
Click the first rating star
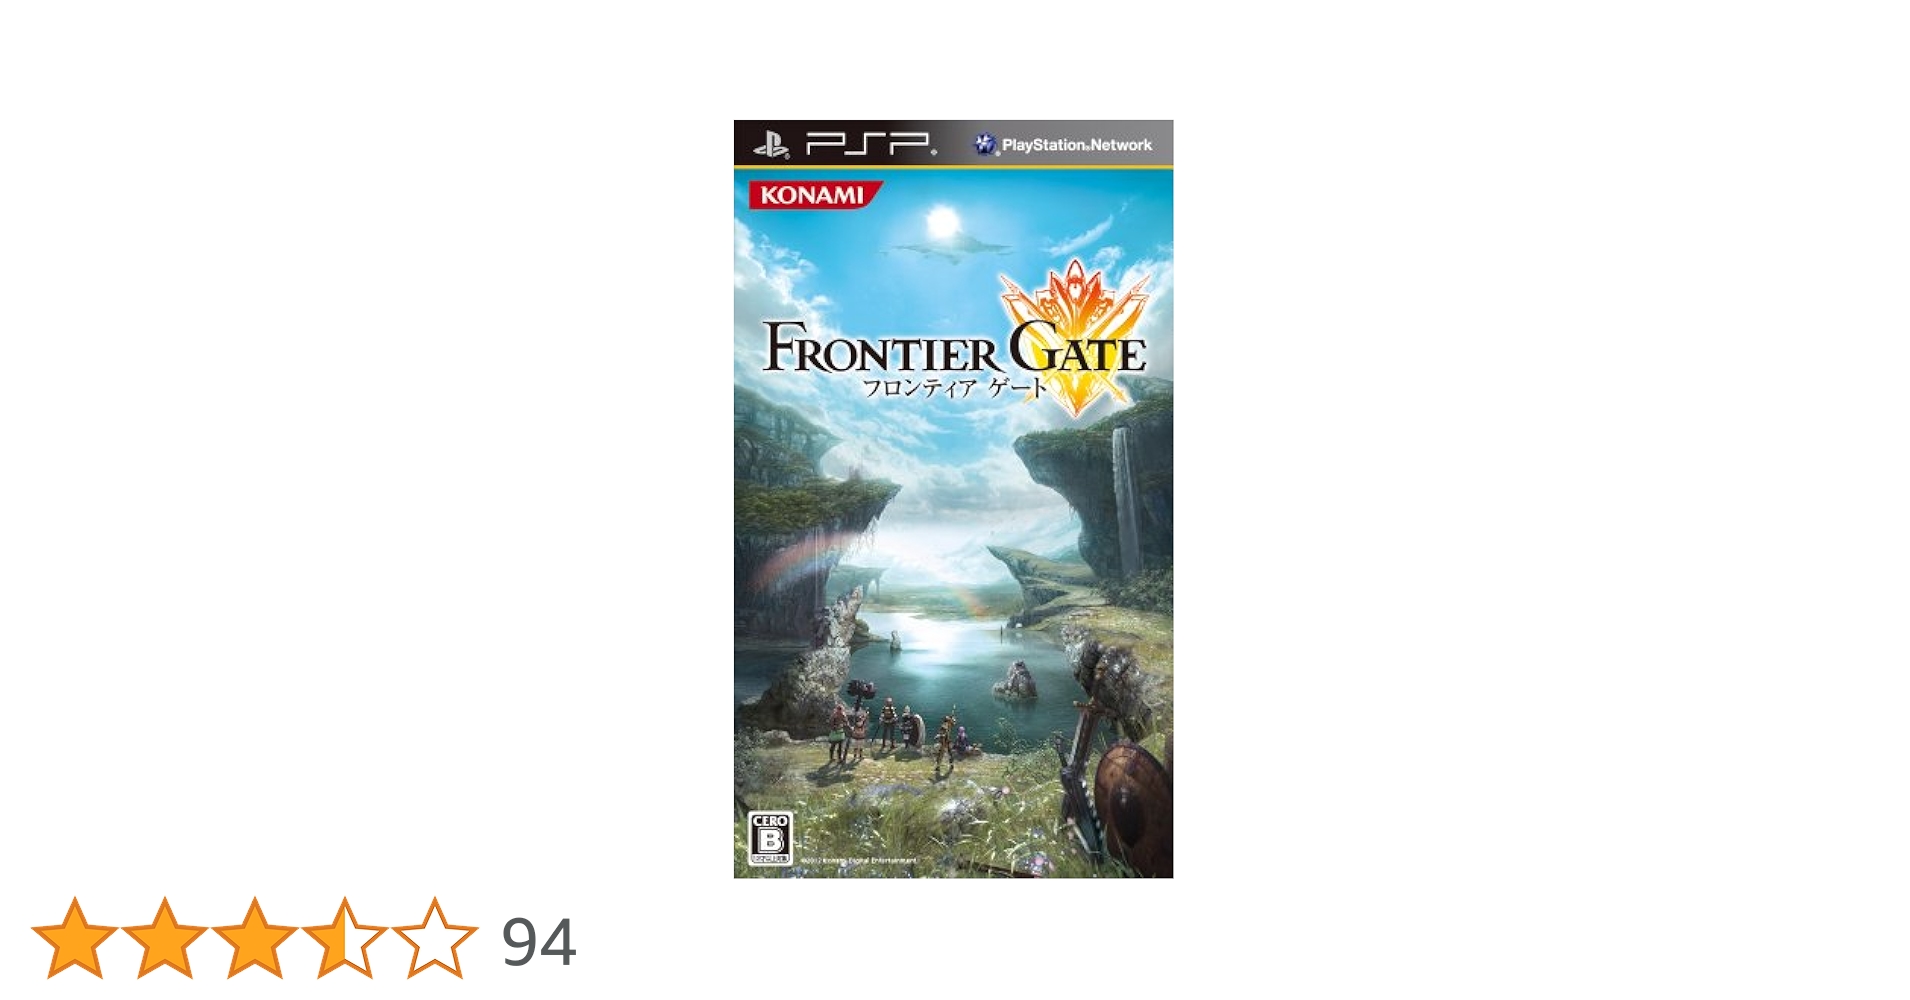click(75, 938)
